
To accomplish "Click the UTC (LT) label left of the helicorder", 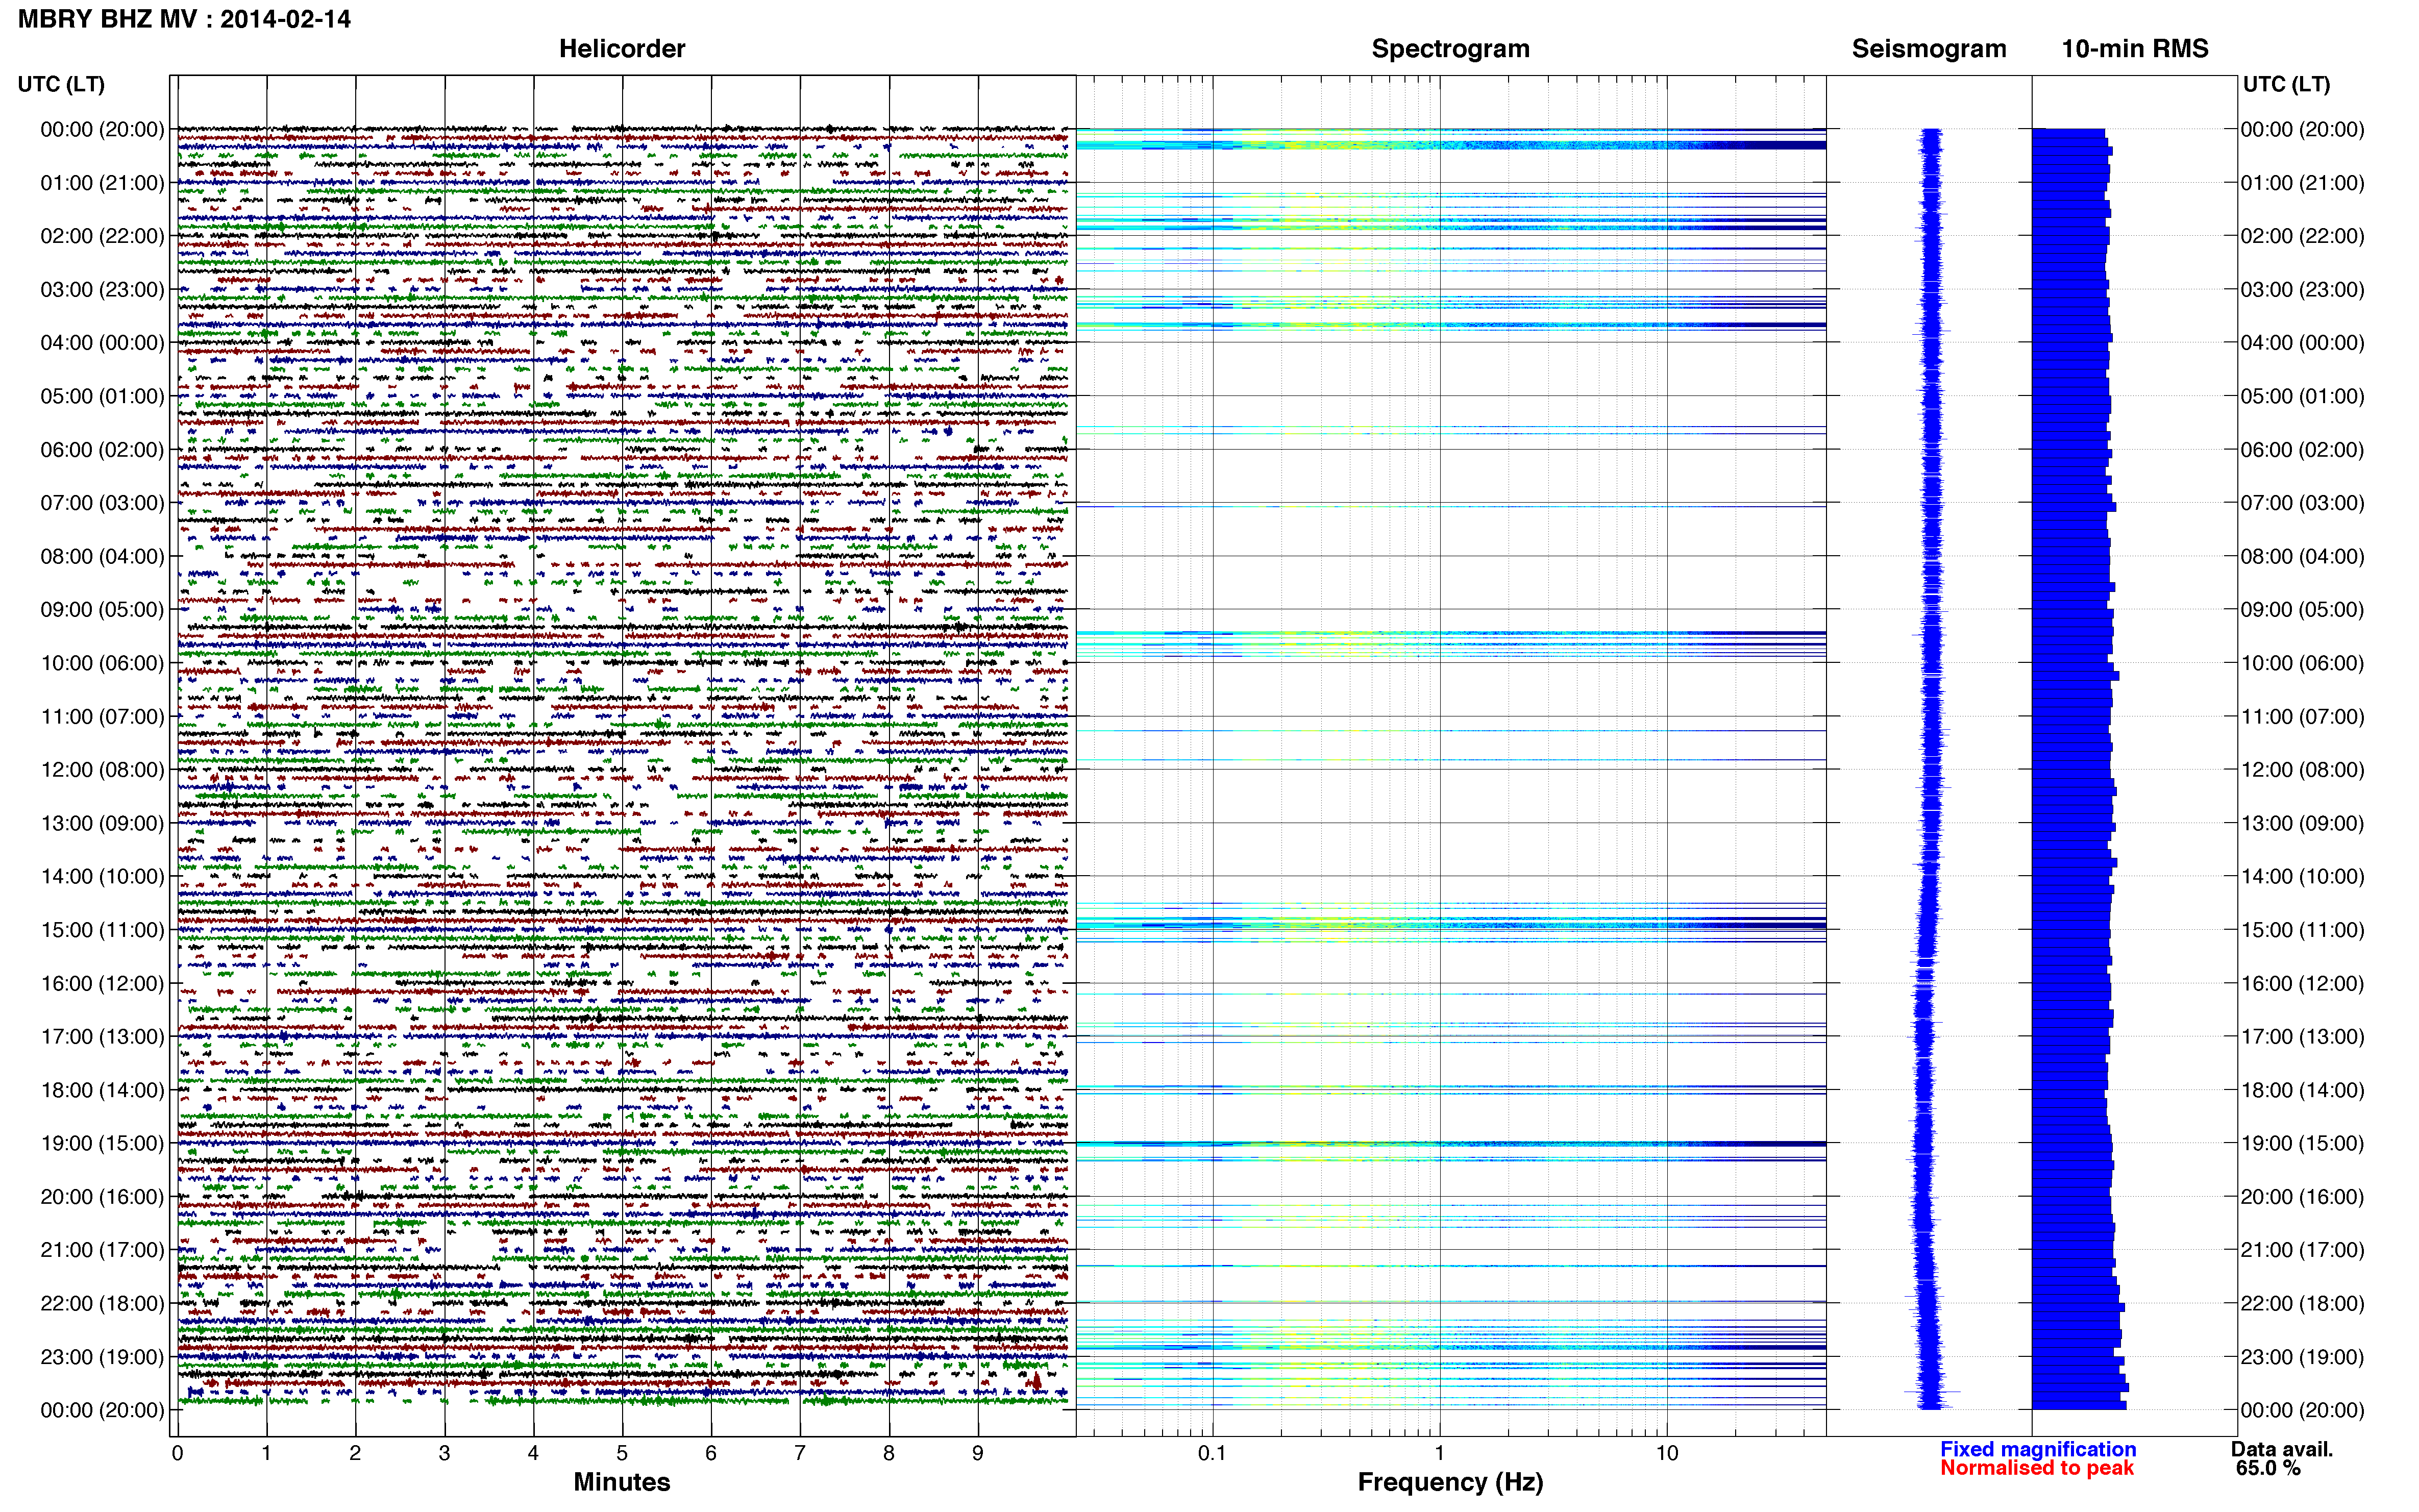I will point(61,84).
